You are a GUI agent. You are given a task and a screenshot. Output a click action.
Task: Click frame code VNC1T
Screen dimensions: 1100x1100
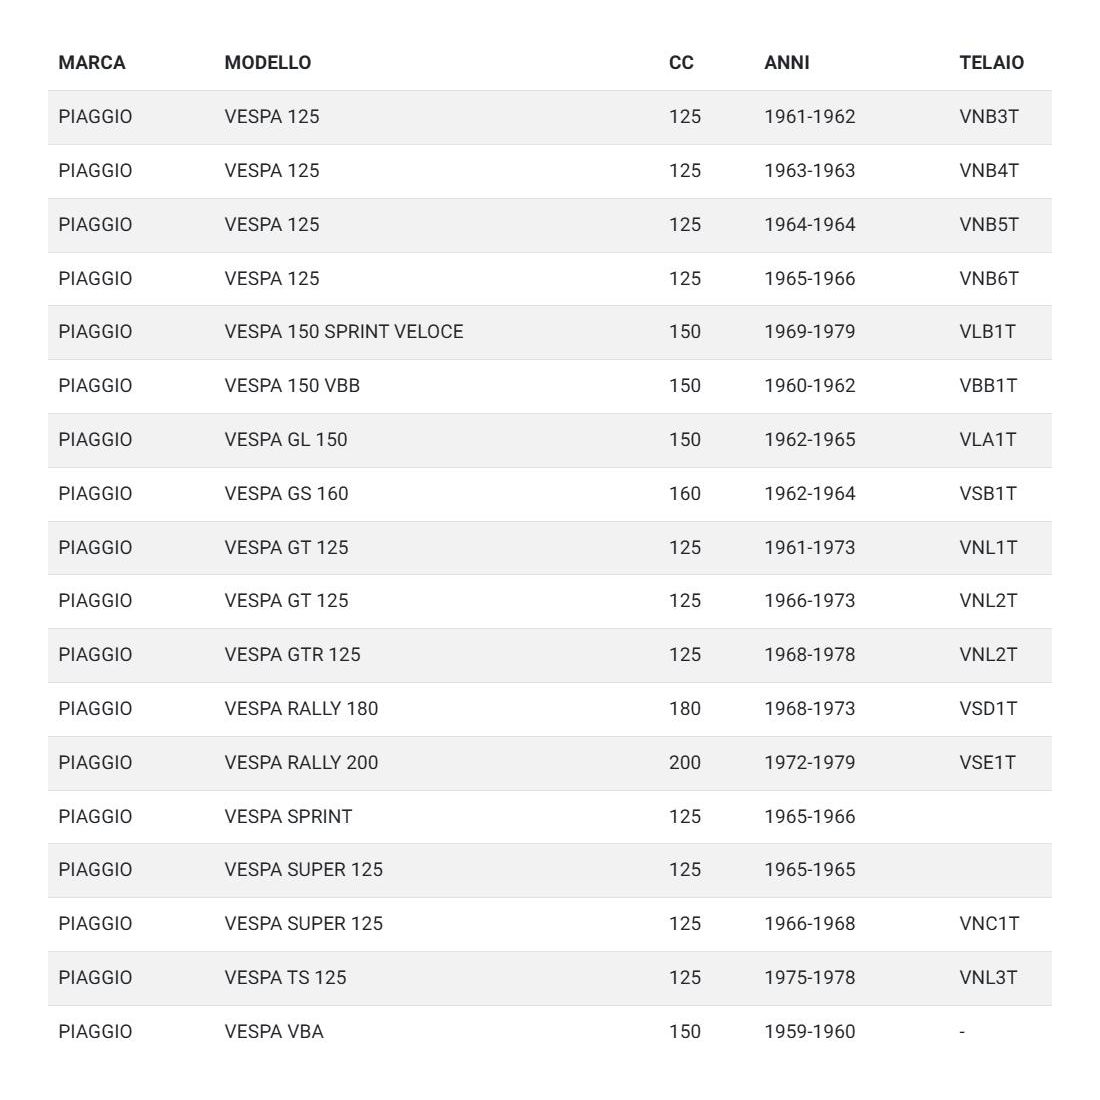point(988,924)
